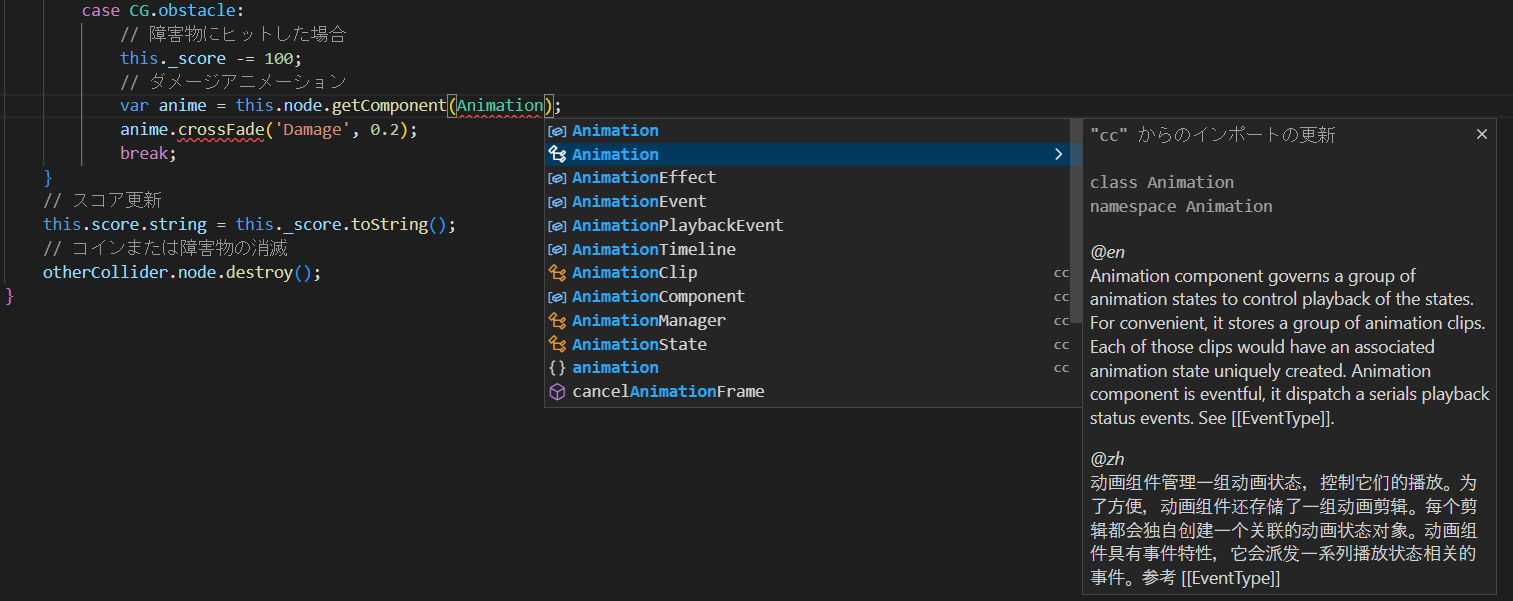Click the variable icon beside AnimationTimeline
Viewport: 1513px width, 601px height.
point(558,250)
